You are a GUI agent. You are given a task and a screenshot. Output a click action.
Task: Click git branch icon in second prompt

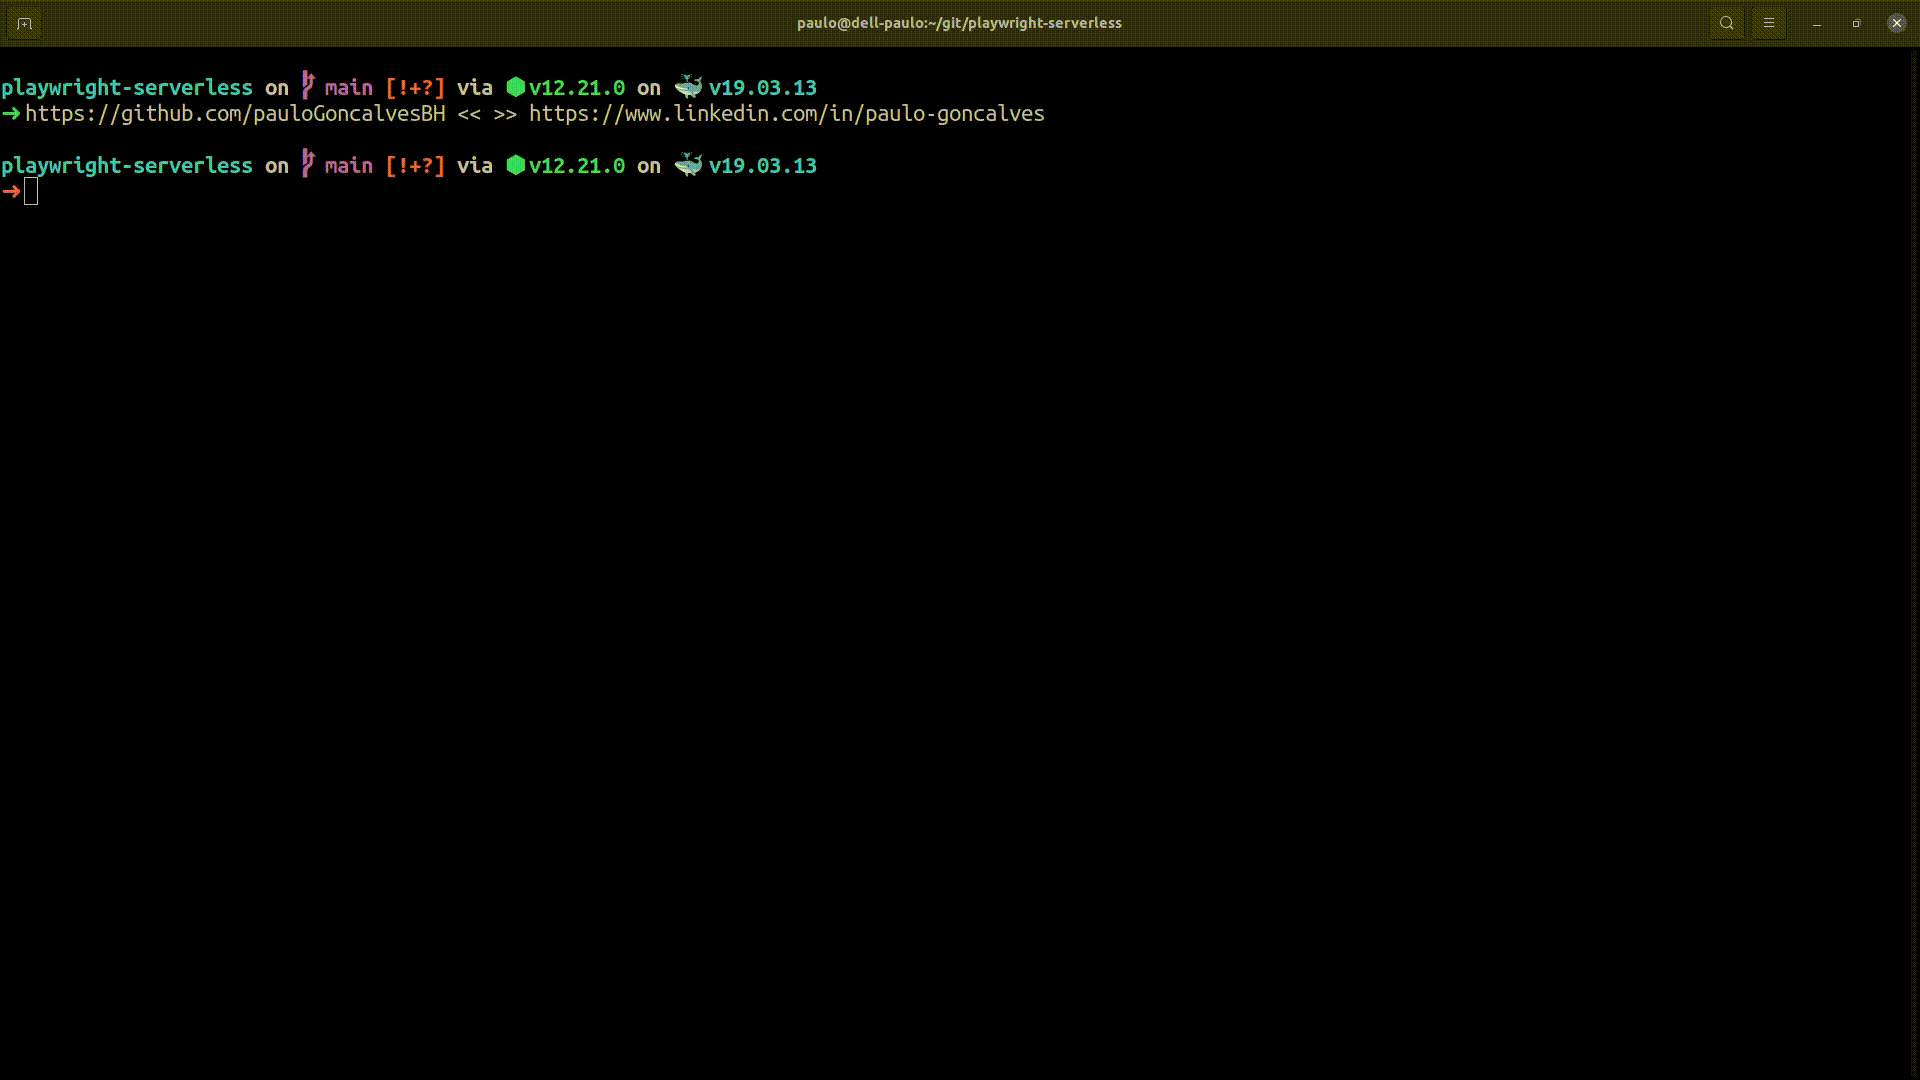tap(308, 164)
